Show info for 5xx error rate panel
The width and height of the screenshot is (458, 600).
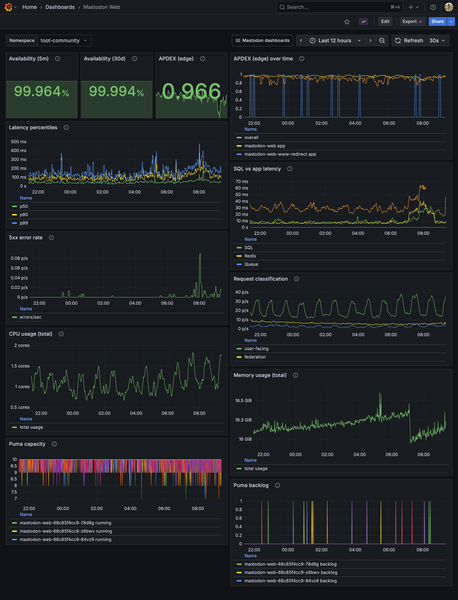(51, 238)
